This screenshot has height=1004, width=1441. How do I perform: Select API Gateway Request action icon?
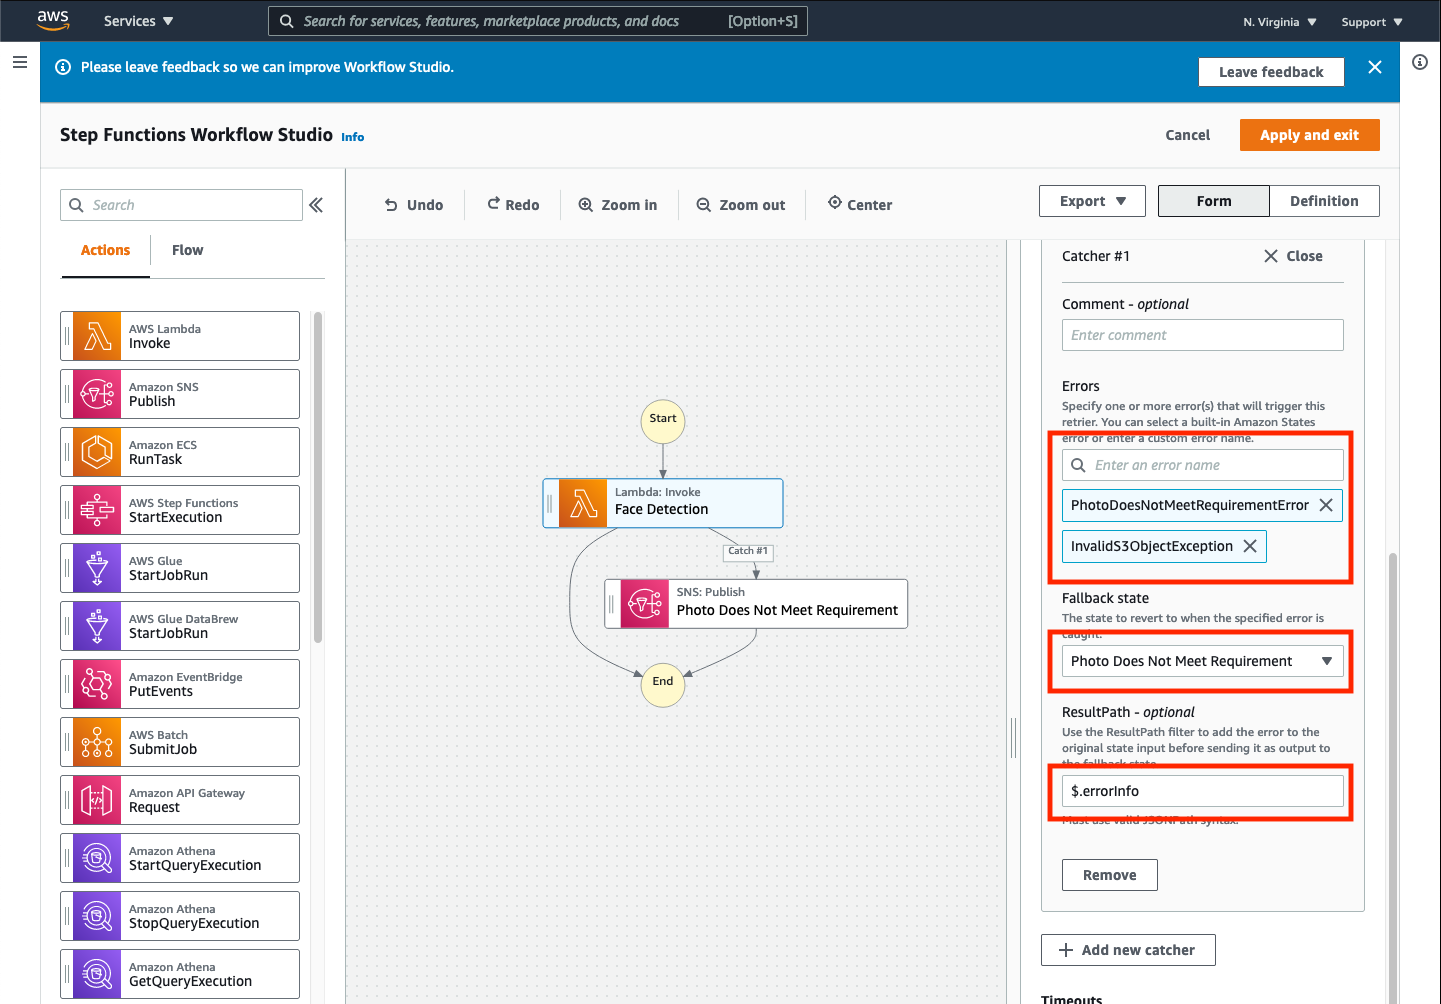coord(97,800)
